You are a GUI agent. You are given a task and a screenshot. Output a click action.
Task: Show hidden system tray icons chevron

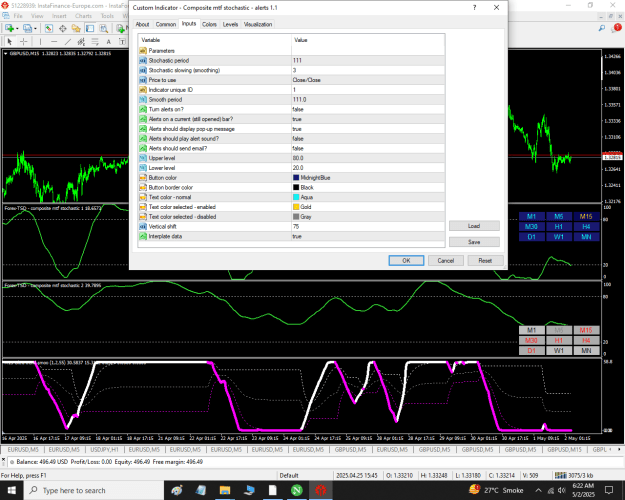point(538,490)
